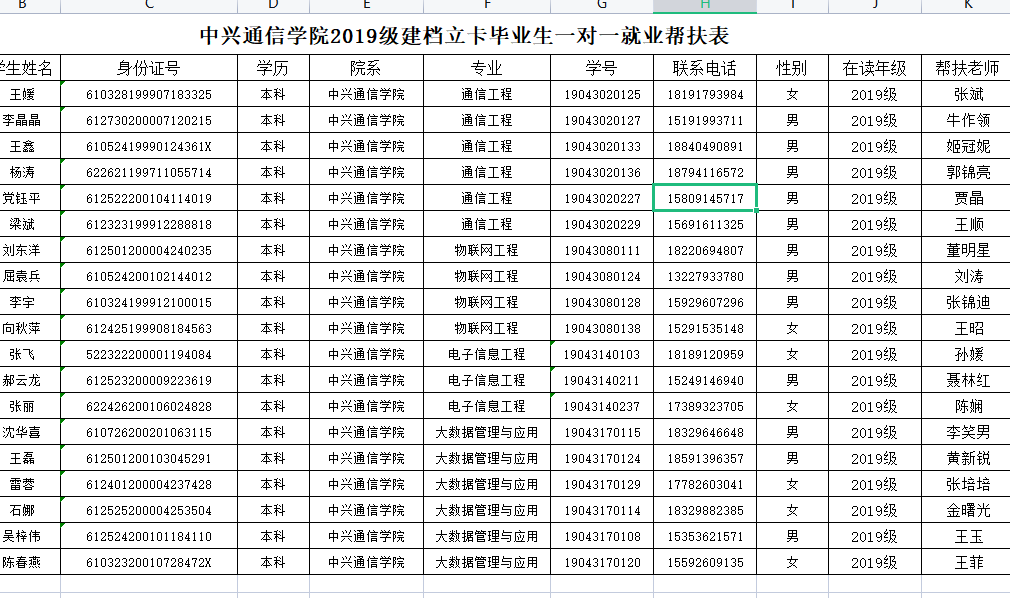This screenshot has height=598, width=1010.
Task: Select ID number cell 61052419990124361X
Action: 149,146
